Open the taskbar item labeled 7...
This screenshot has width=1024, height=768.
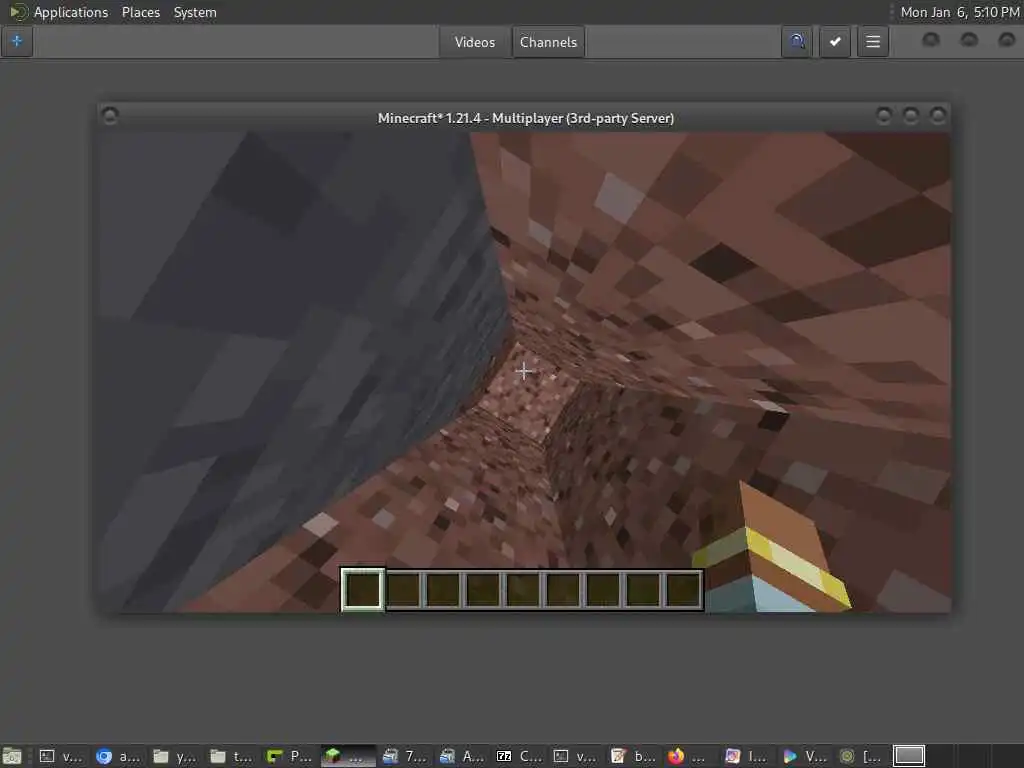click(405, 756)
